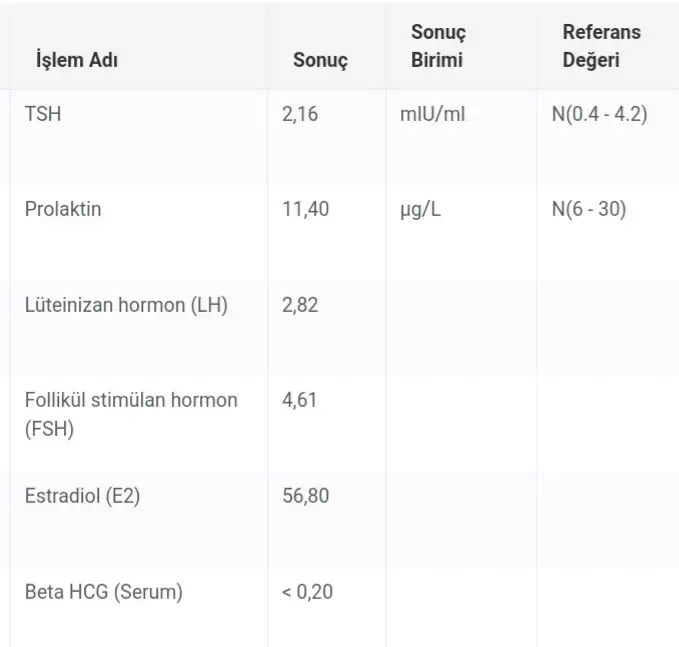The width and height of the screenshot is (679, 647).
Task: Click the Beta HCG (Serum) label
Action: click(104, 591)
